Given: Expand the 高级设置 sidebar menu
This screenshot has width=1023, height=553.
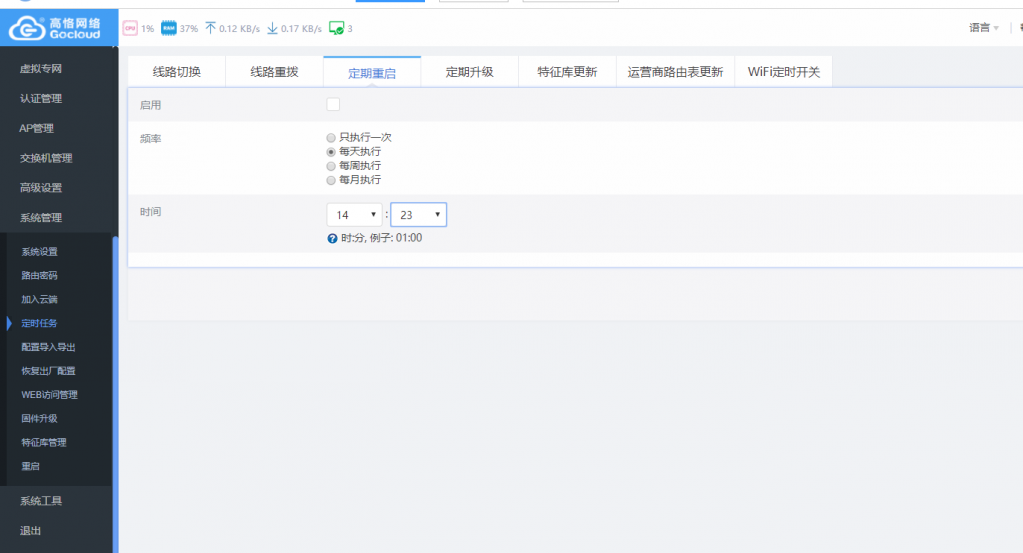Looking at the screenshot, I should pyautogui.click(x=41, y=188).
